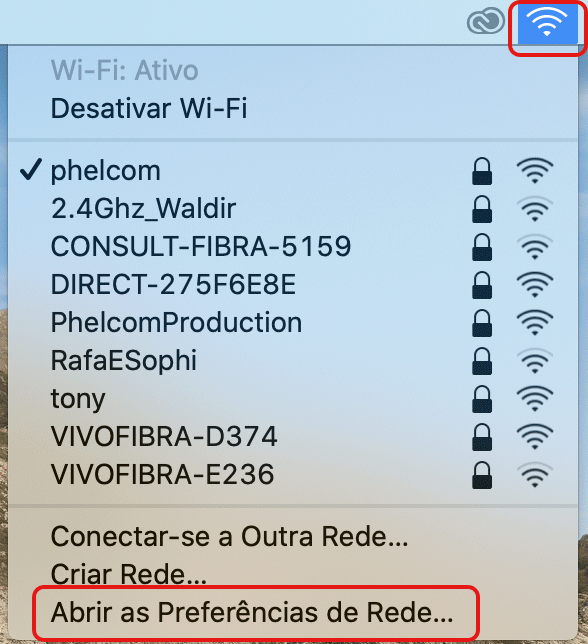Choose the DIRECT-275F6E8E network
This screenshot has height=644, width=588.
pyautogui.click(x=293, y=285)
